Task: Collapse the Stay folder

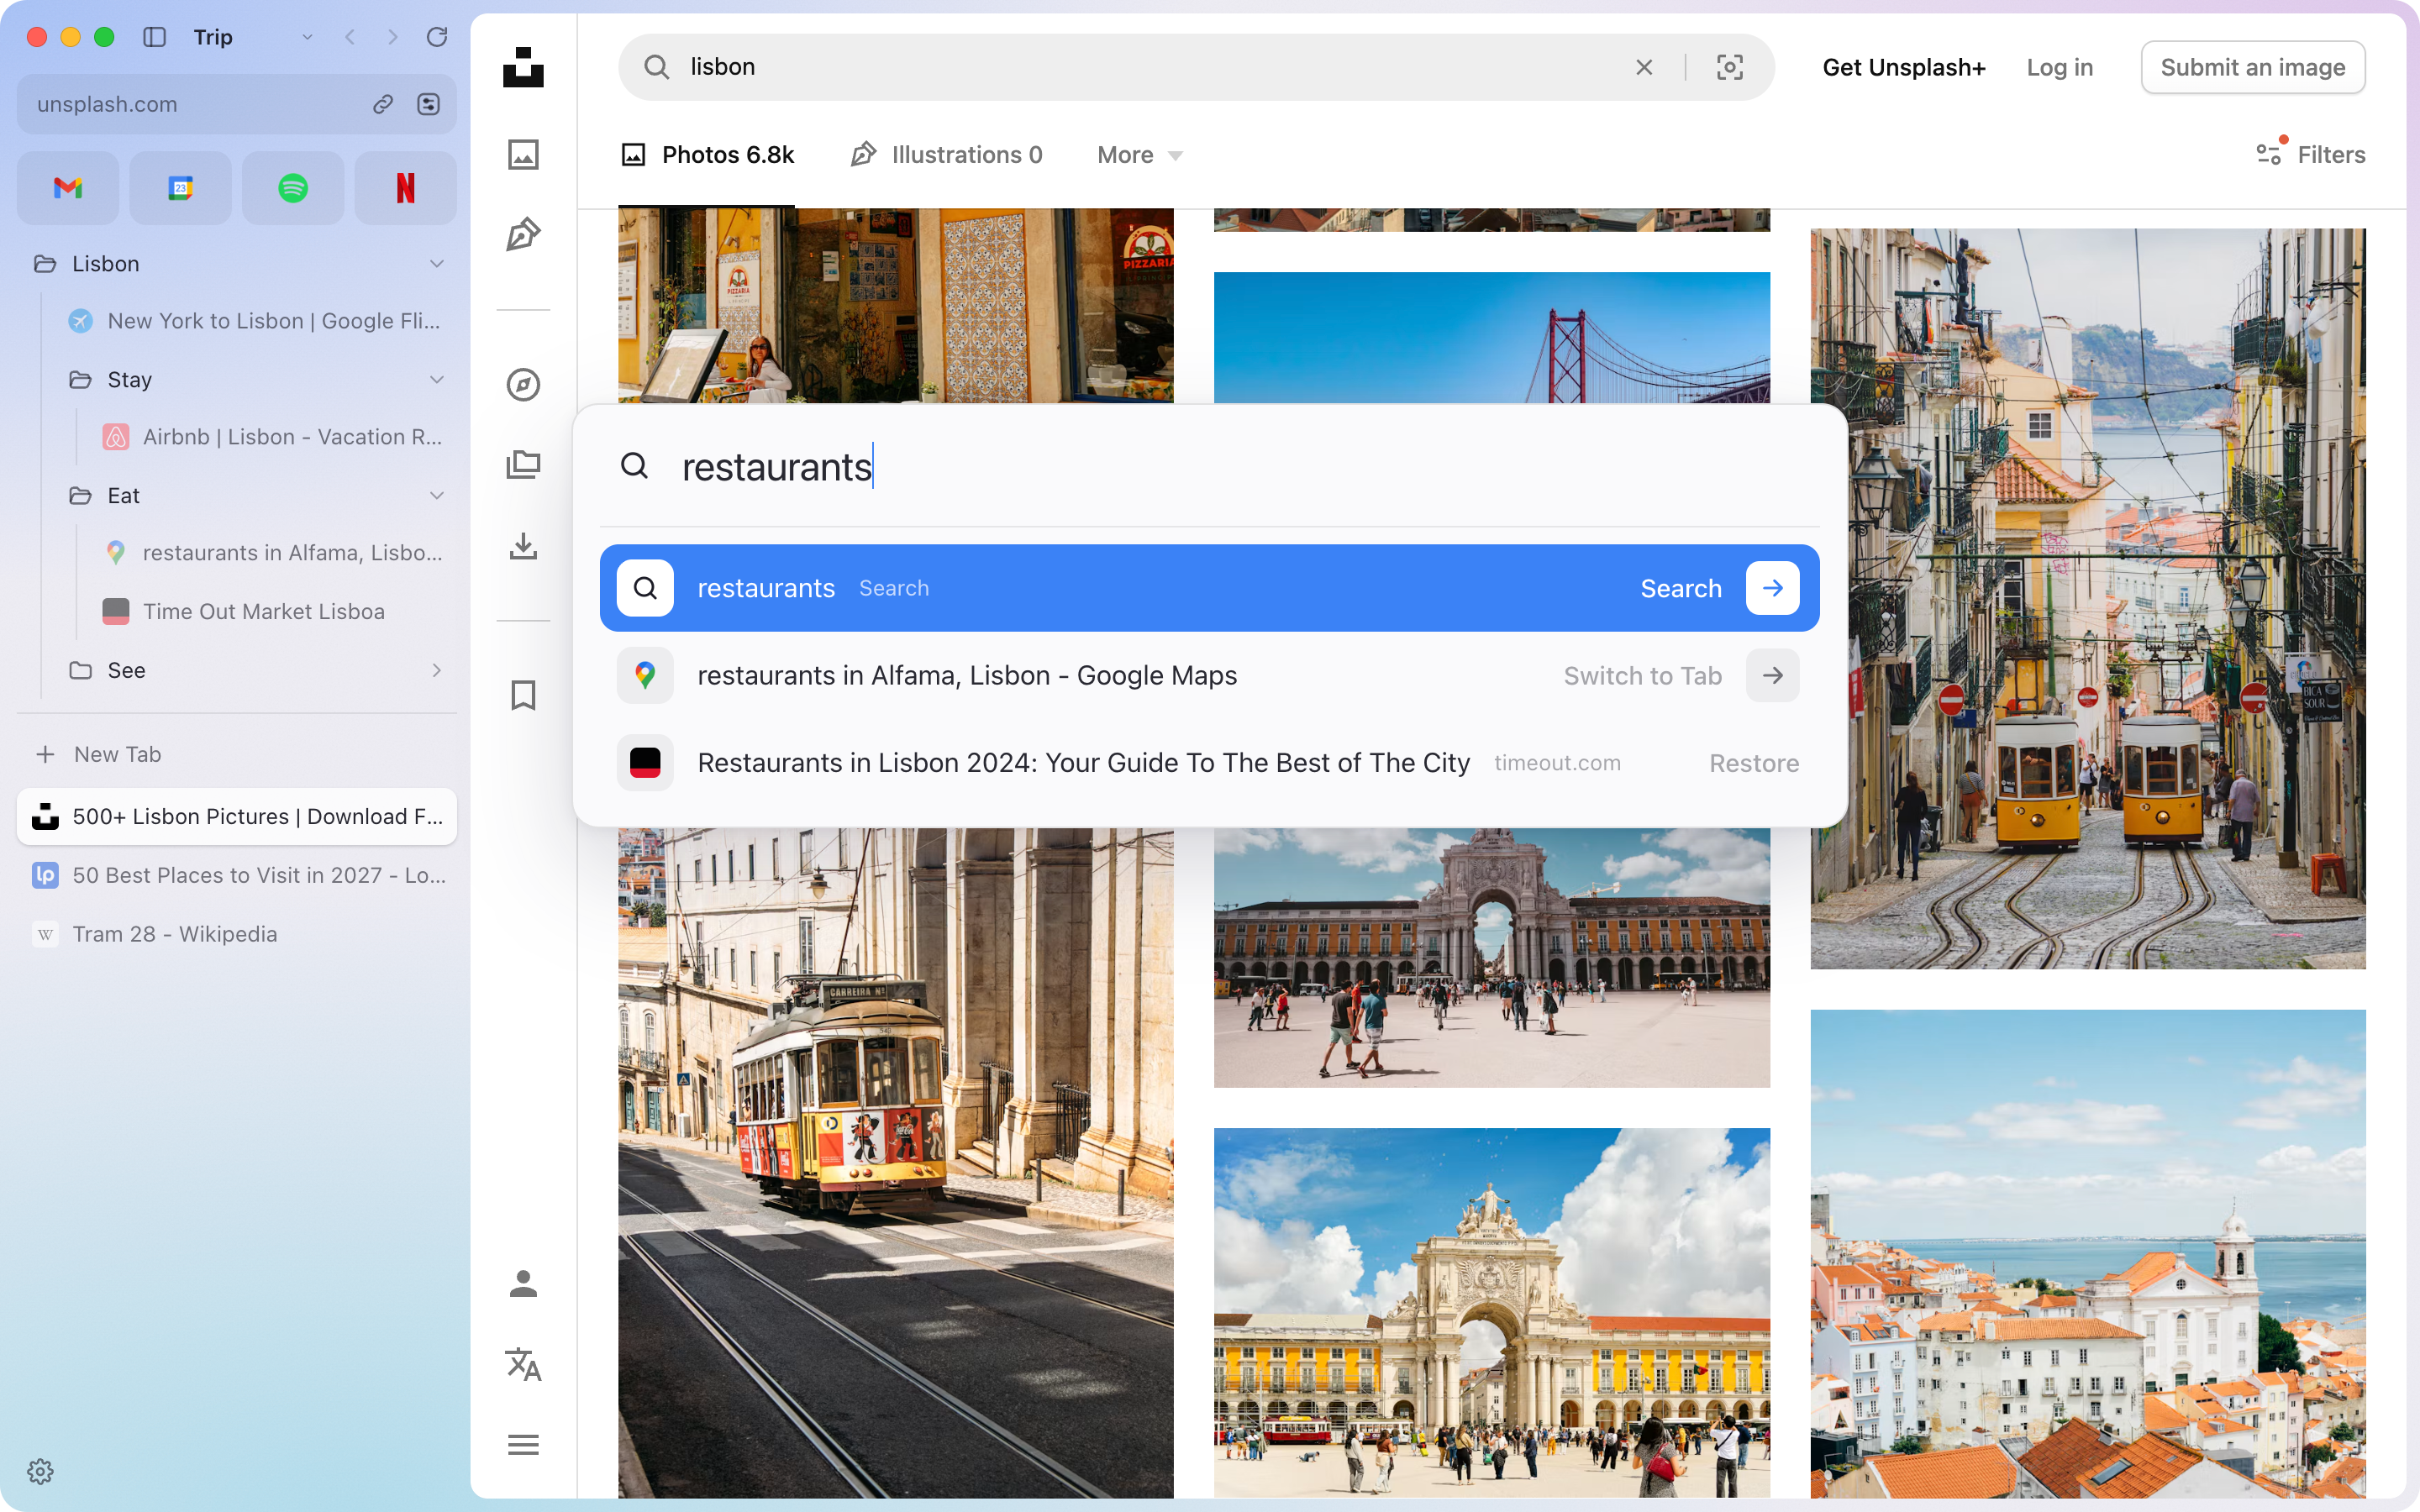Action: [x=437, y=380]
